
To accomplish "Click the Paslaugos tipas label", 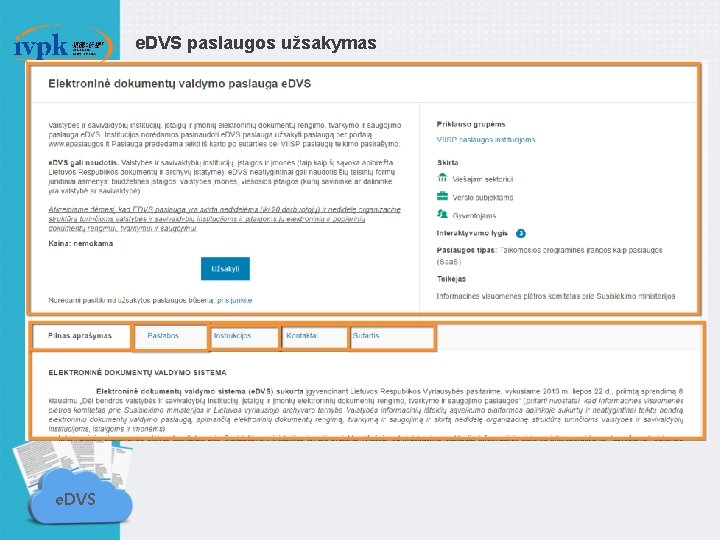I will pyautogui.click(x=467, y=250).
